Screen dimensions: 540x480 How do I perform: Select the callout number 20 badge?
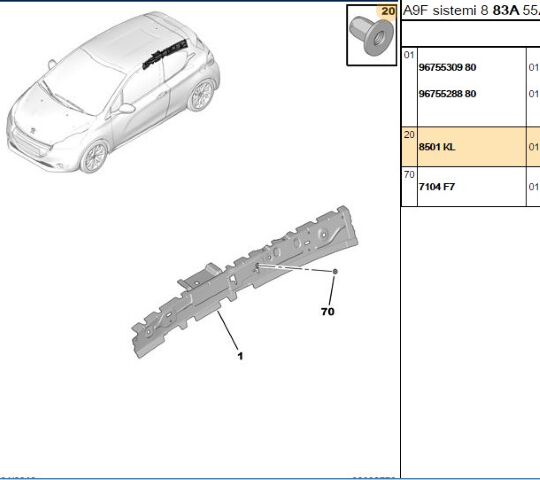(x=388, y=11)
